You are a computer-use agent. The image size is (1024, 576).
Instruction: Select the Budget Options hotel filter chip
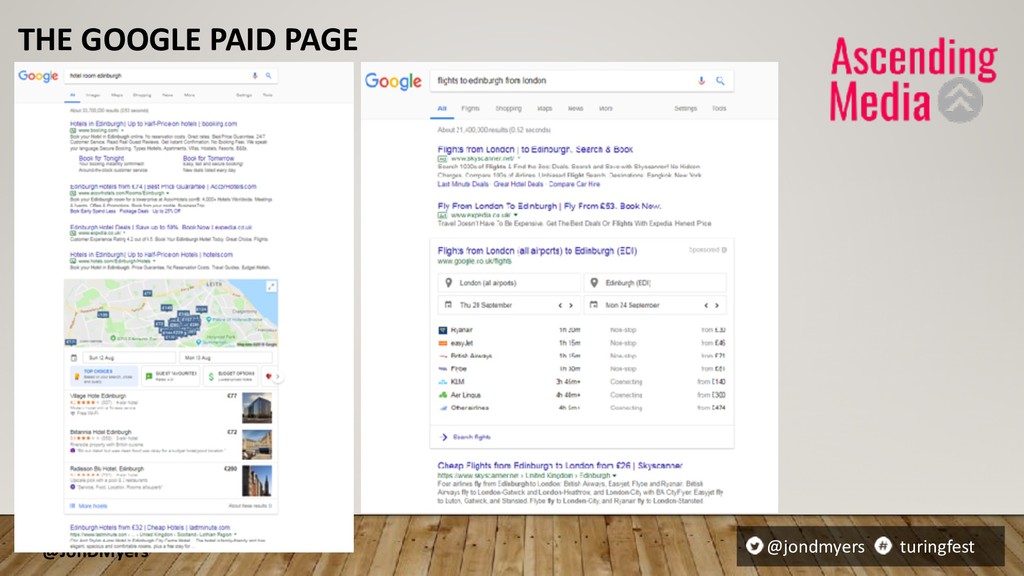click(x=231, y=376)
